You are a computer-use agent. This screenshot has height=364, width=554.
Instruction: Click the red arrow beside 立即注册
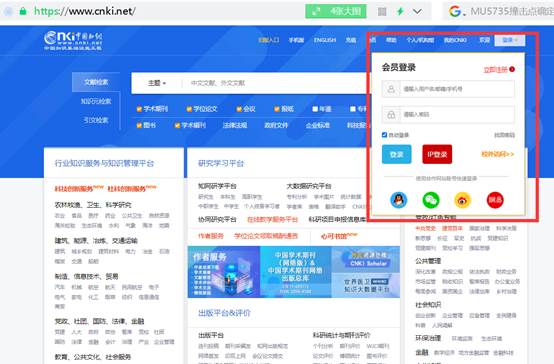tap(512, 69)
